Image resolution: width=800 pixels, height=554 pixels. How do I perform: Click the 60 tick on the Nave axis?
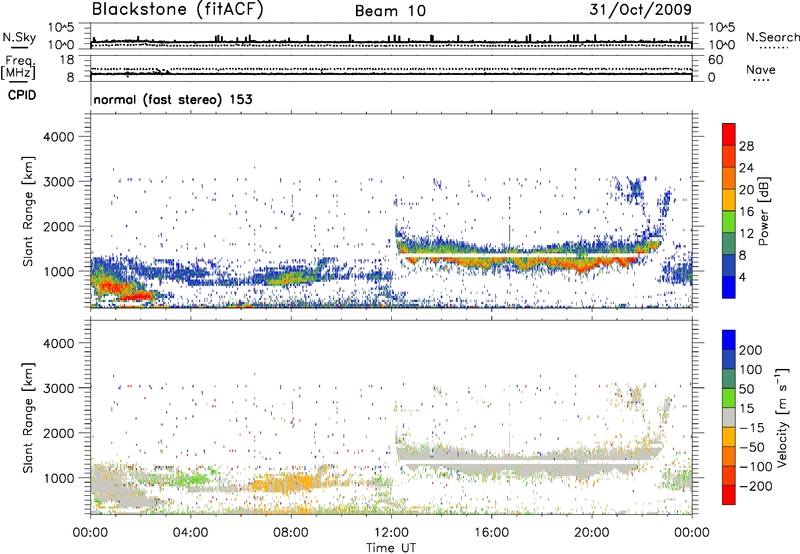715,60
